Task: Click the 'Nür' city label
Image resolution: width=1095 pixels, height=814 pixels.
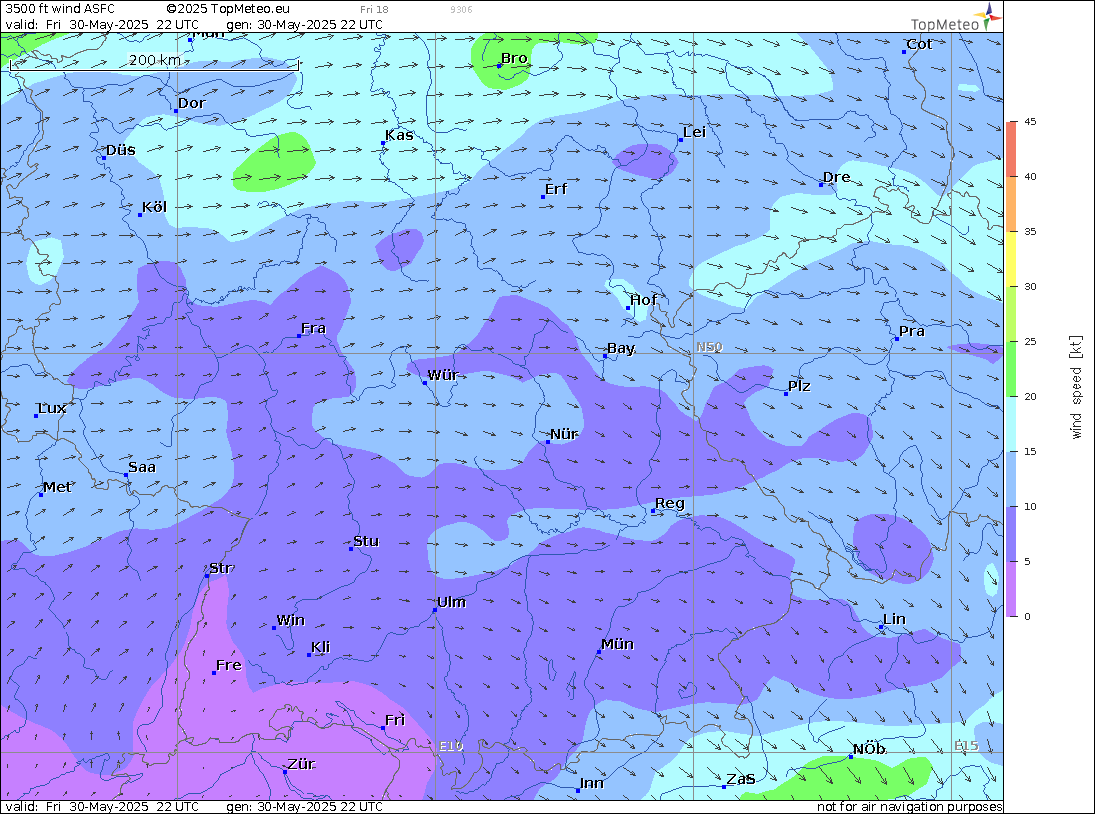Action: click(x=564, y=434)
